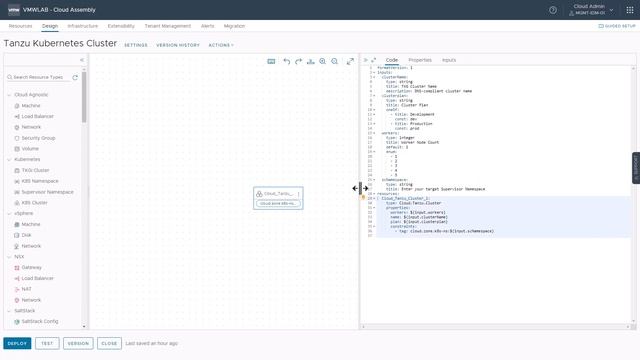640x360 pixels.
Task: Open the services app grid icon
Action: pyautogui.click(x=630, y=10)
